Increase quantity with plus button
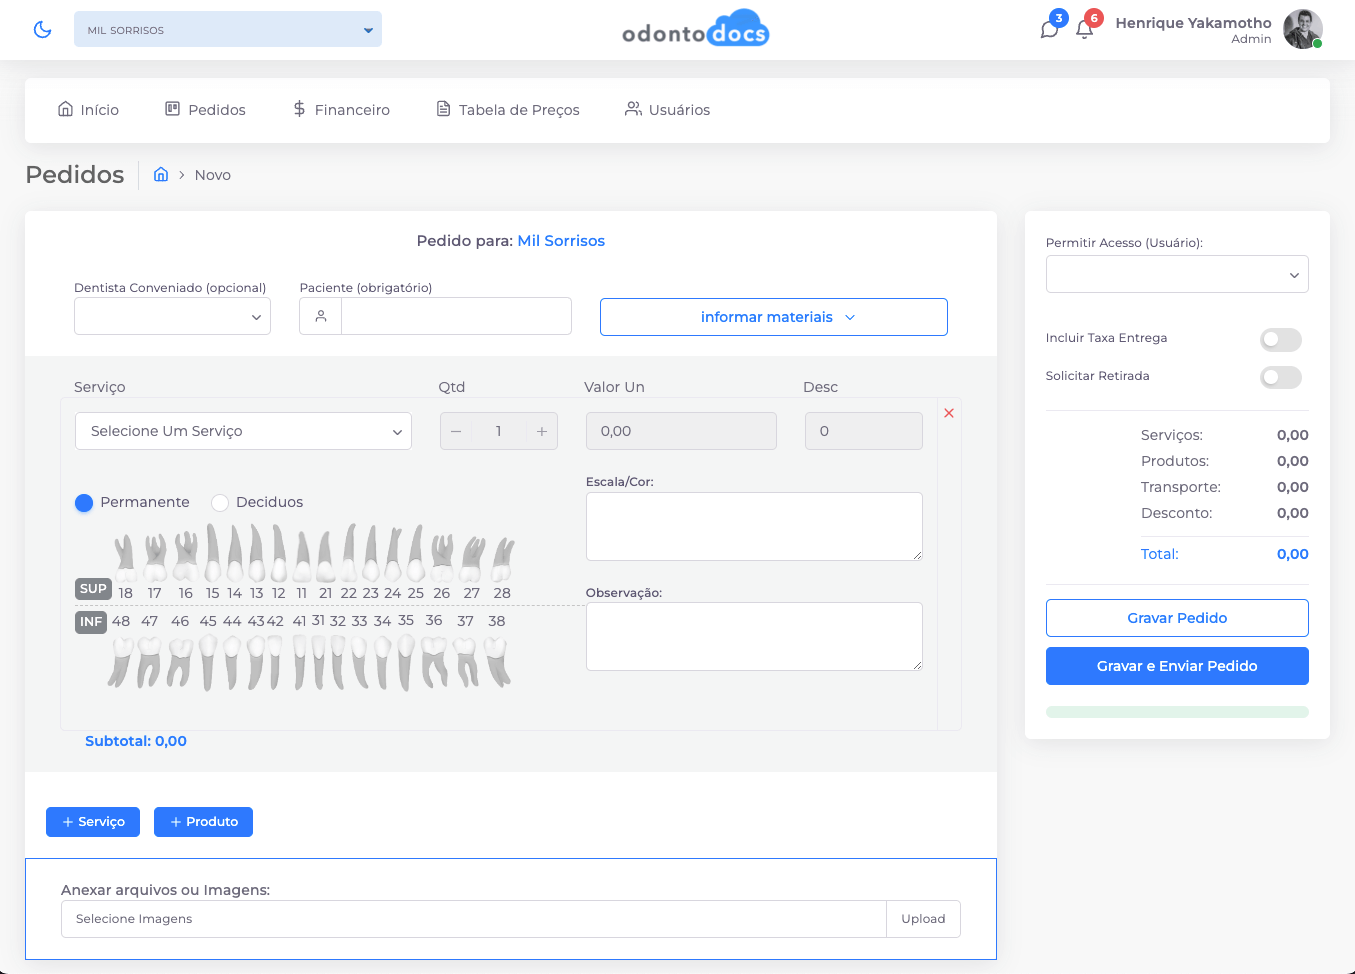This screenshot has width=1355, height=974. coord(541,431)
